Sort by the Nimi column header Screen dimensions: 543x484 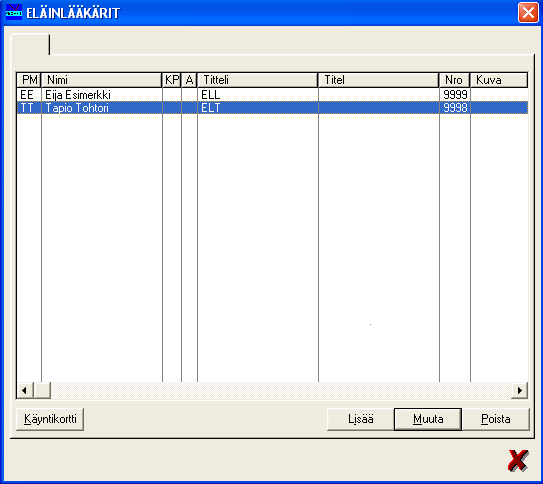101,80
